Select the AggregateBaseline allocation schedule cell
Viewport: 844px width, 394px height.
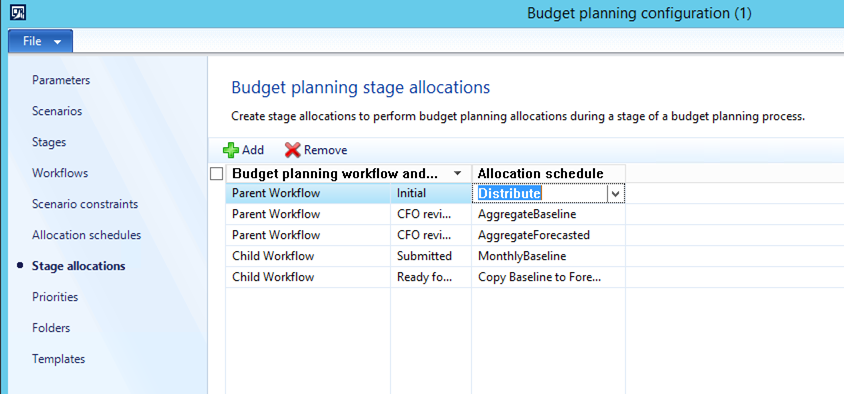[x=548, y=214]
